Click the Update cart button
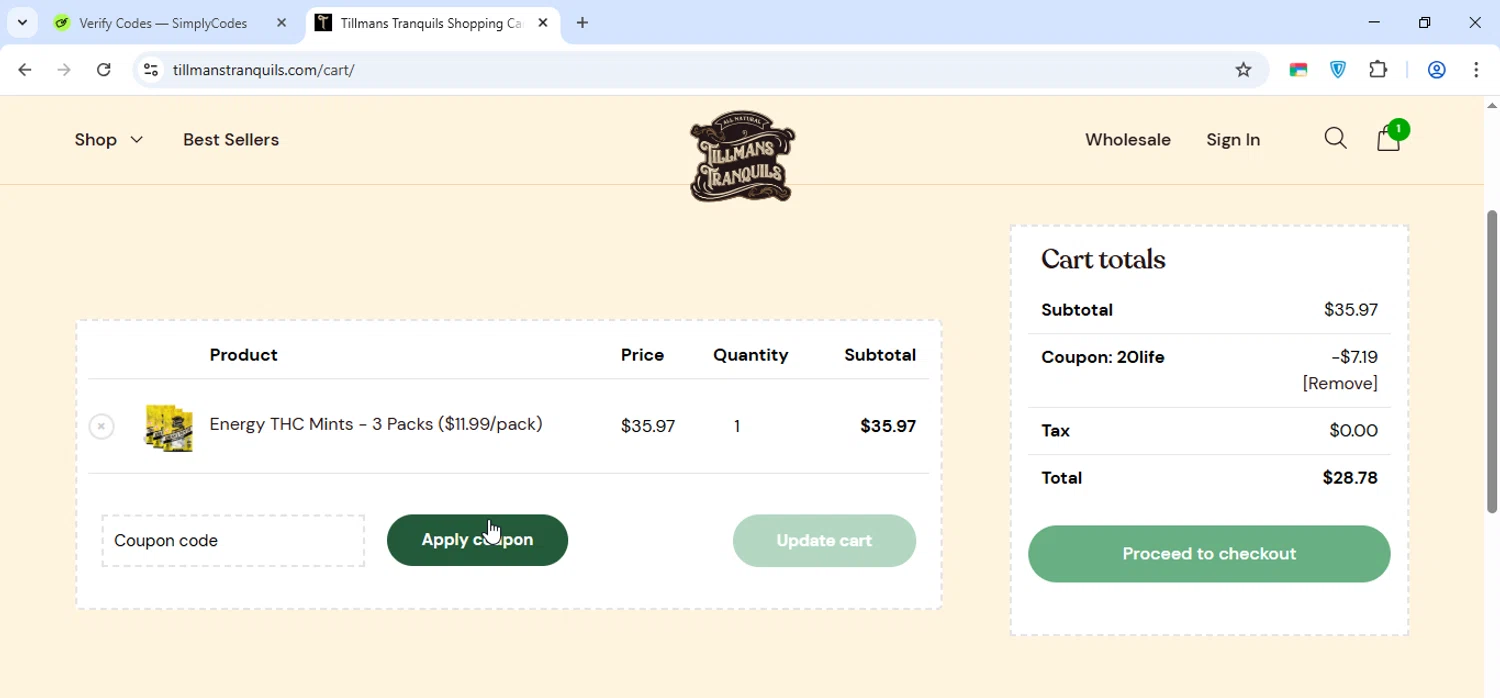Viewport: 1500px width, 698px height. [824, 541]
